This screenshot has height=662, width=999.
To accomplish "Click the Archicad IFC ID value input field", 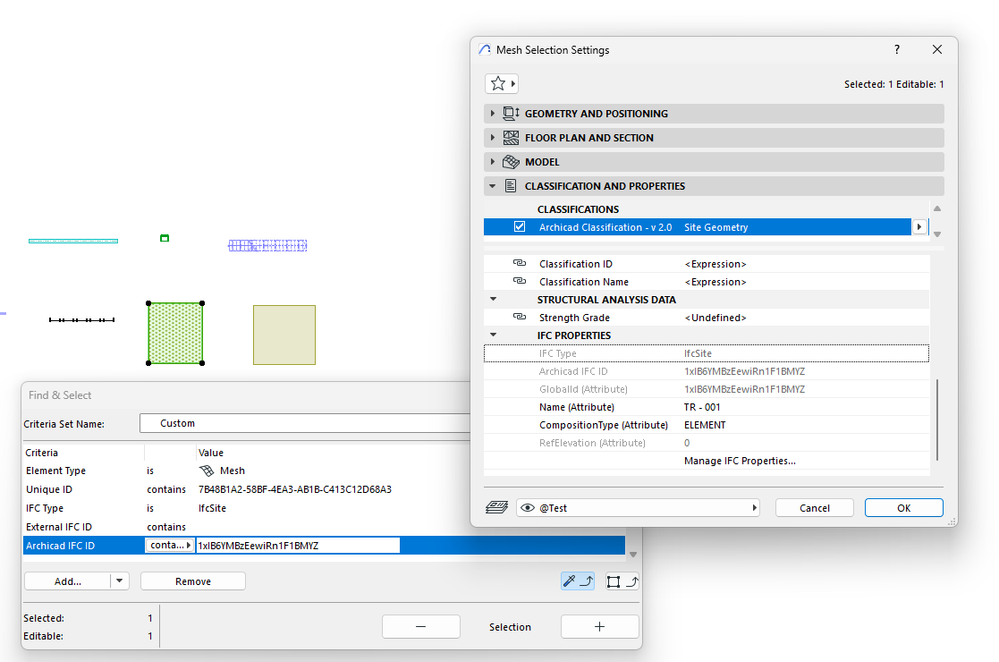I will click(298, 545).
